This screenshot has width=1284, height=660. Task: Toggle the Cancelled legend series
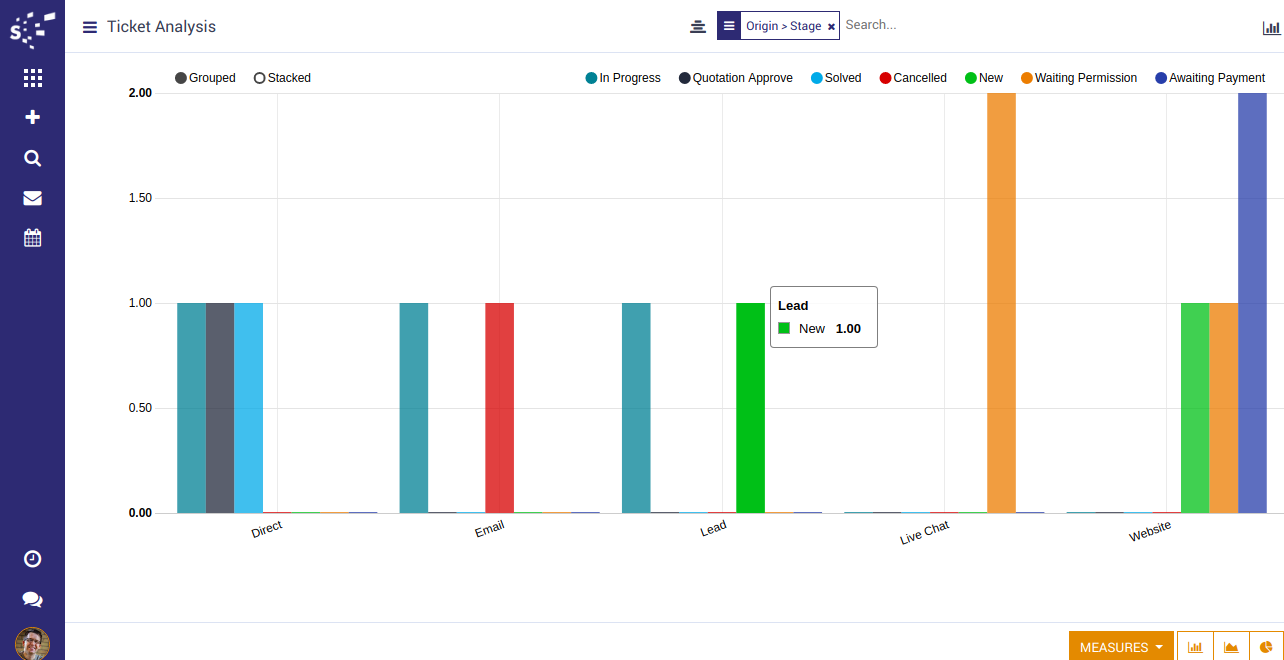pos(913,78)
